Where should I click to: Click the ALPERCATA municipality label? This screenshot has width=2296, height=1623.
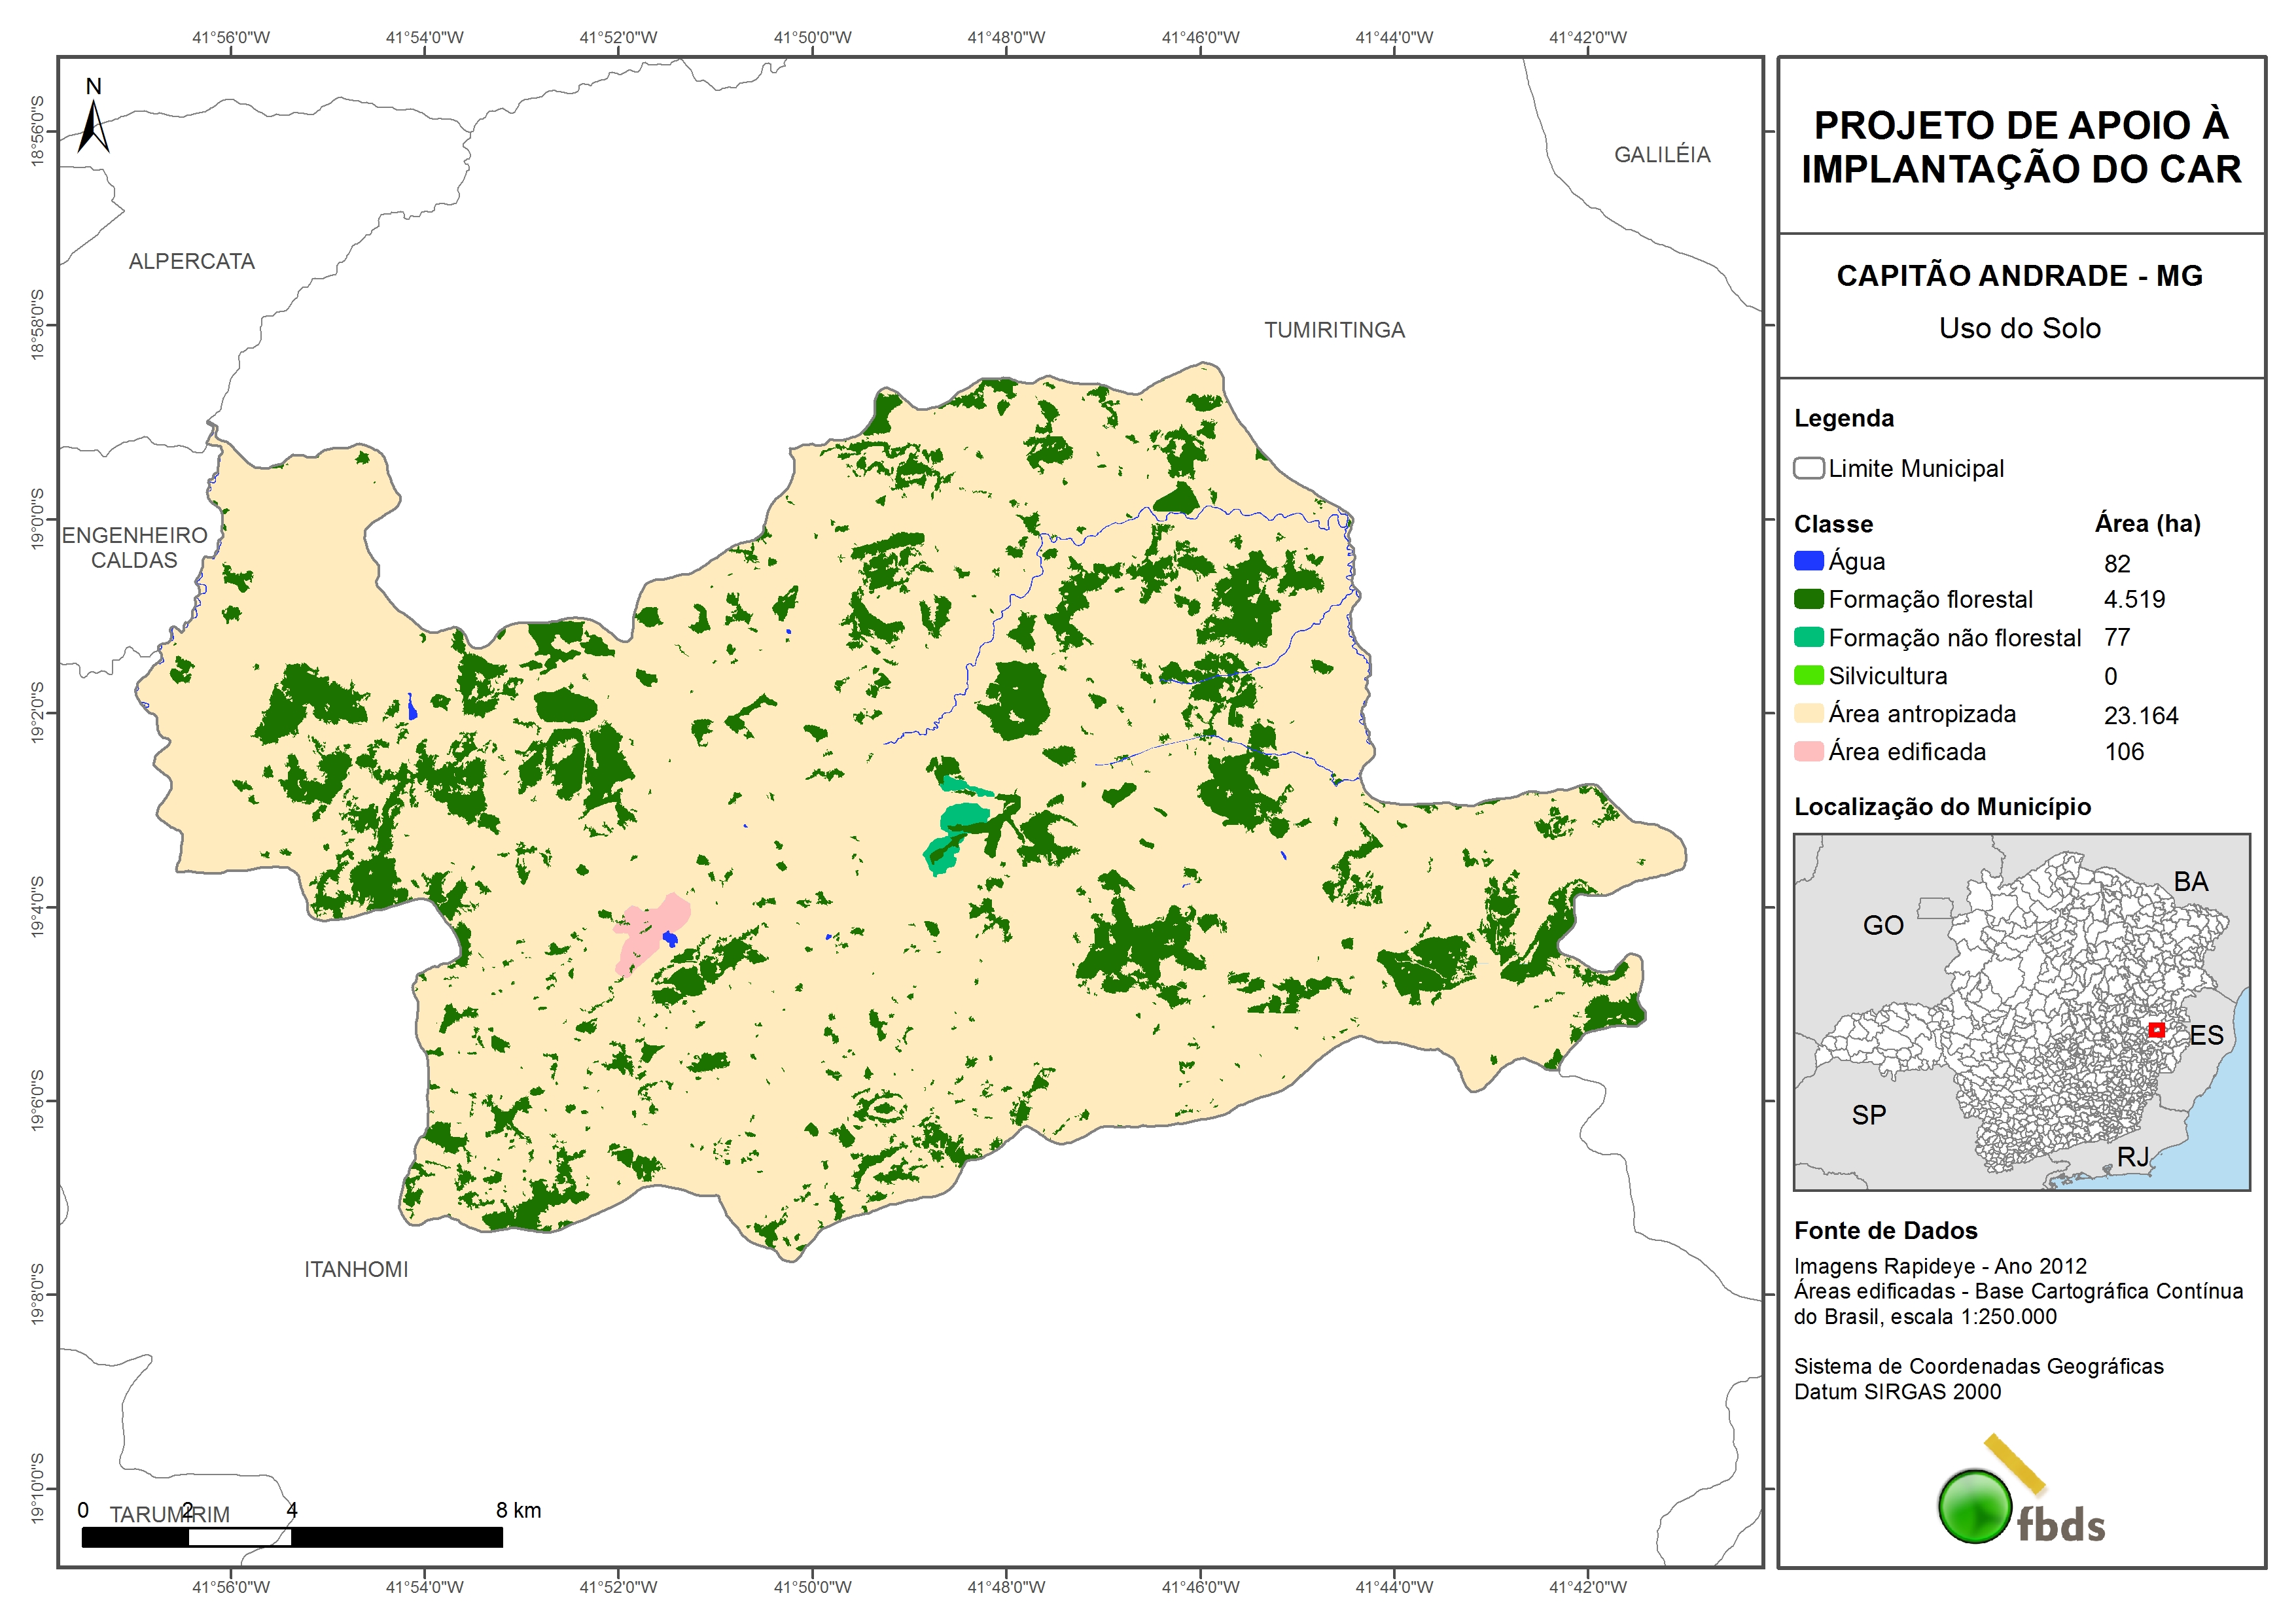coord(191,262)
